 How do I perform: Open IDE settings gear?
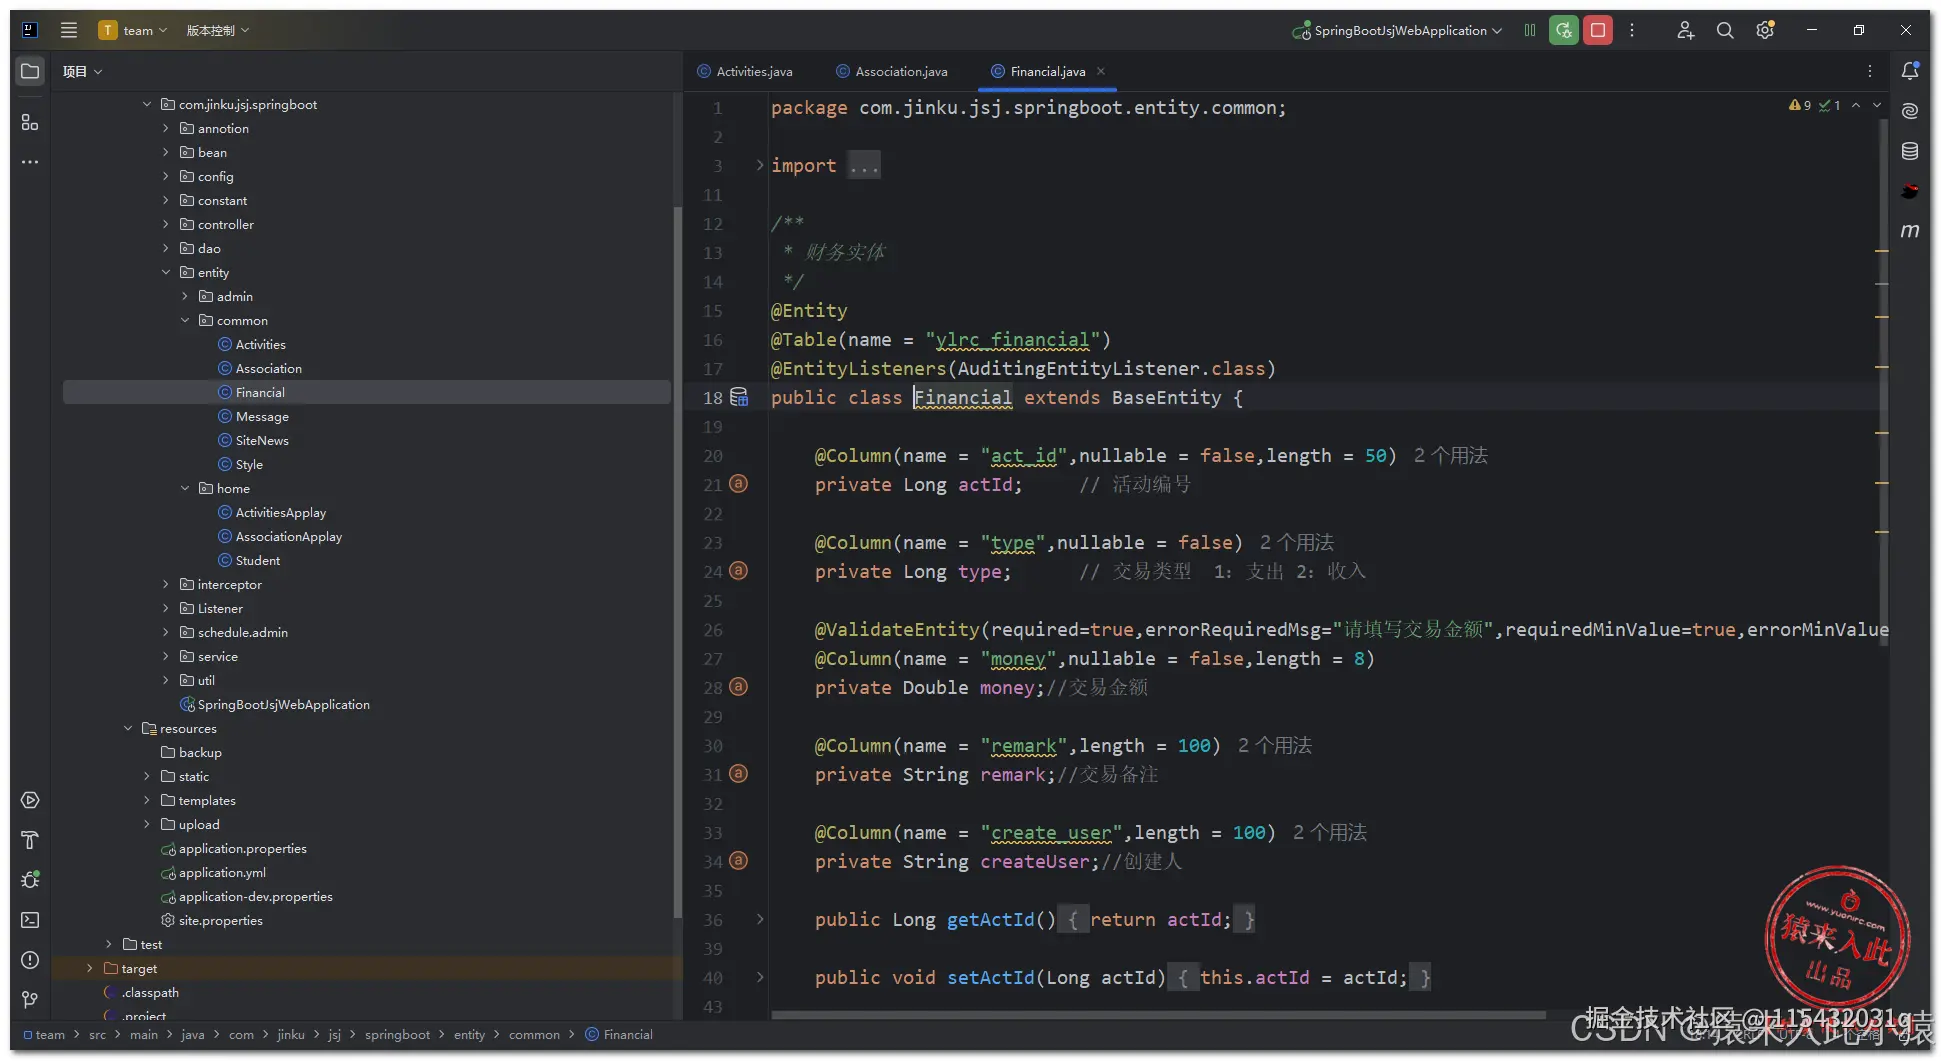pos(1765,30)
